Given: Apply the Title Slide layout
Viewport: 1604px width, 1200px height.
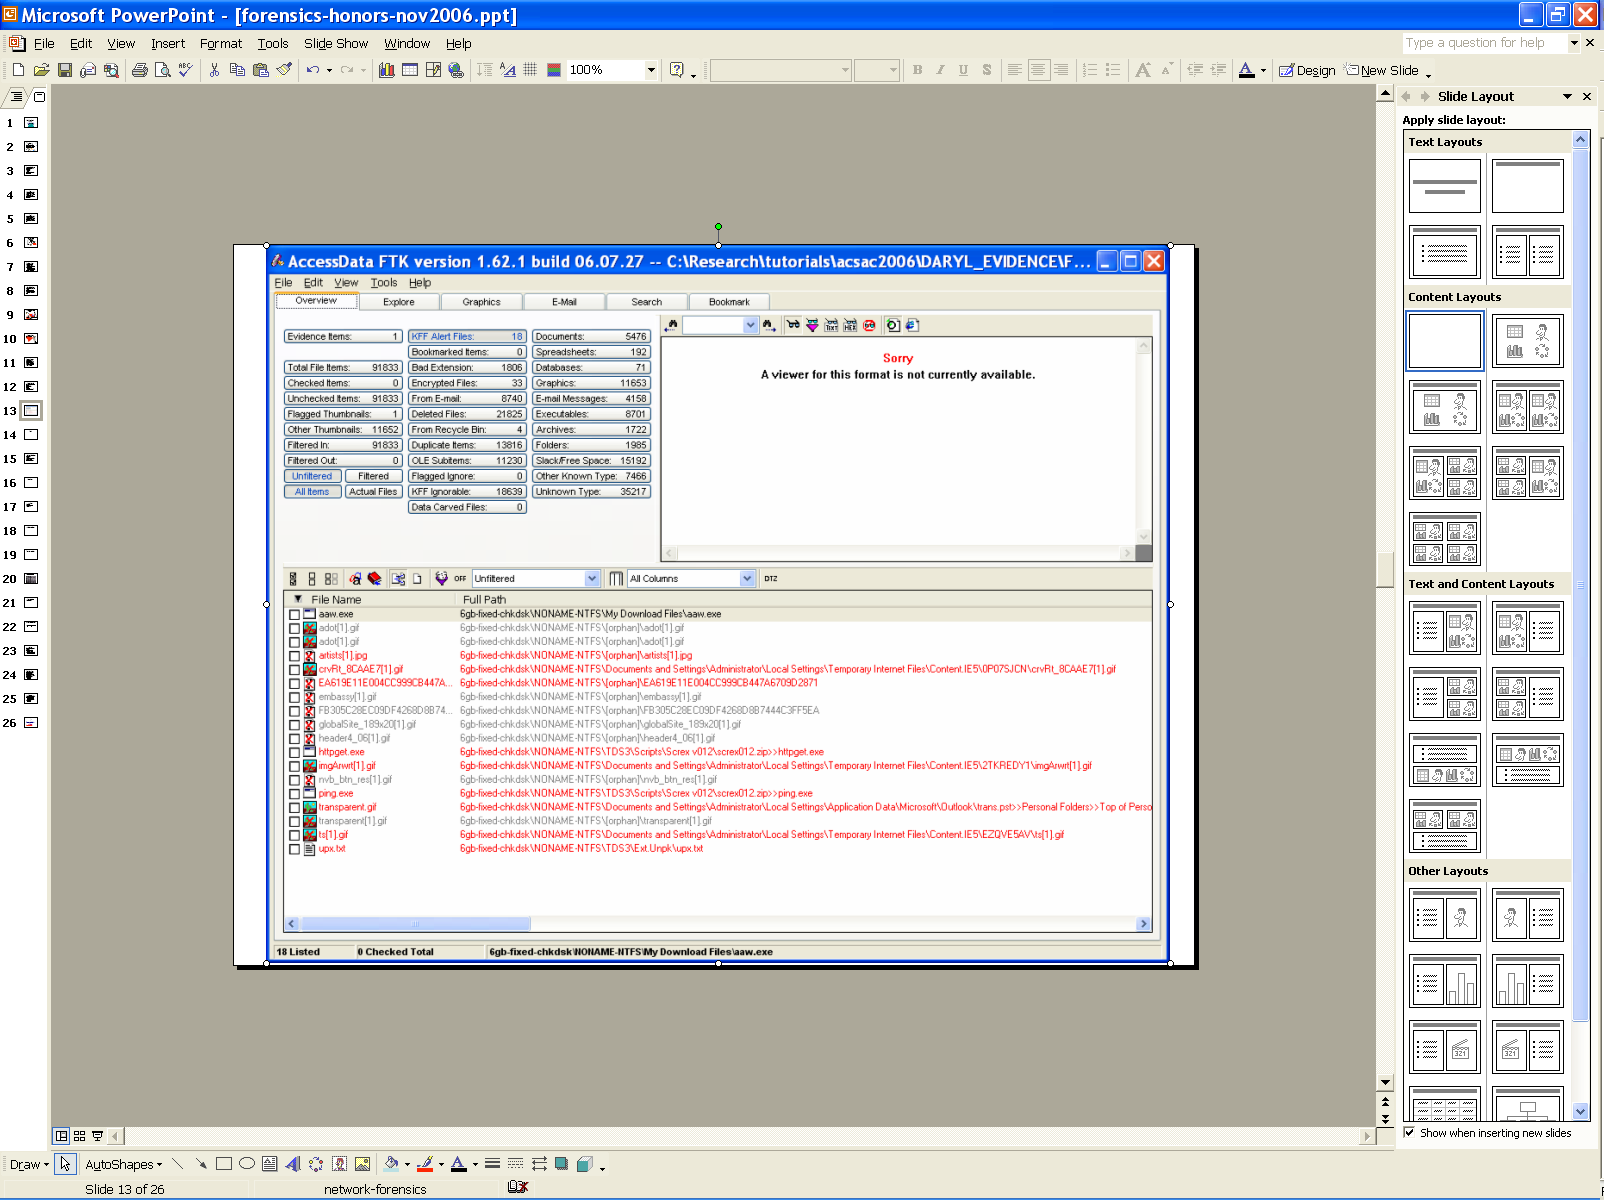Looking at the screenshot, I should 1445,186.
